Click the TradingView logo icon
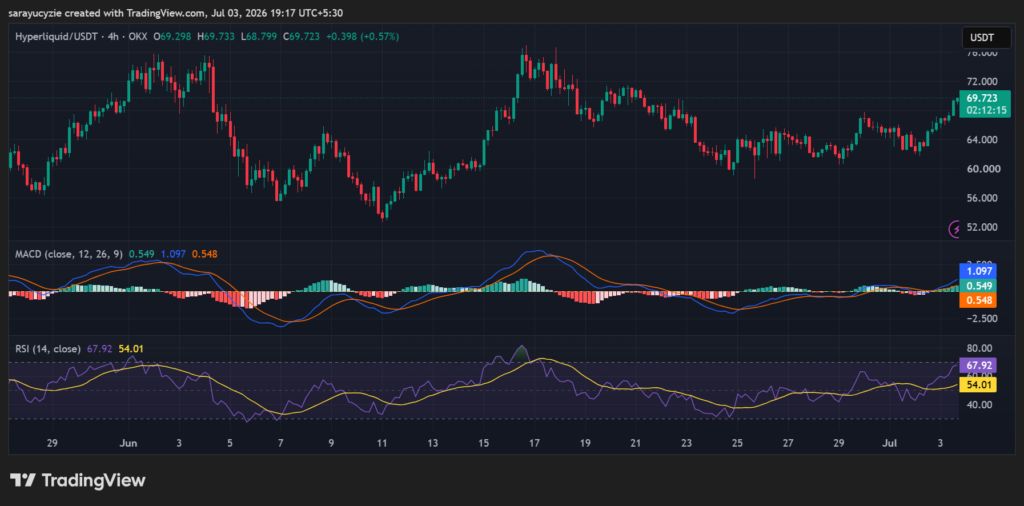Viewport: 1024px width, 506px height. tap(23, 481)
